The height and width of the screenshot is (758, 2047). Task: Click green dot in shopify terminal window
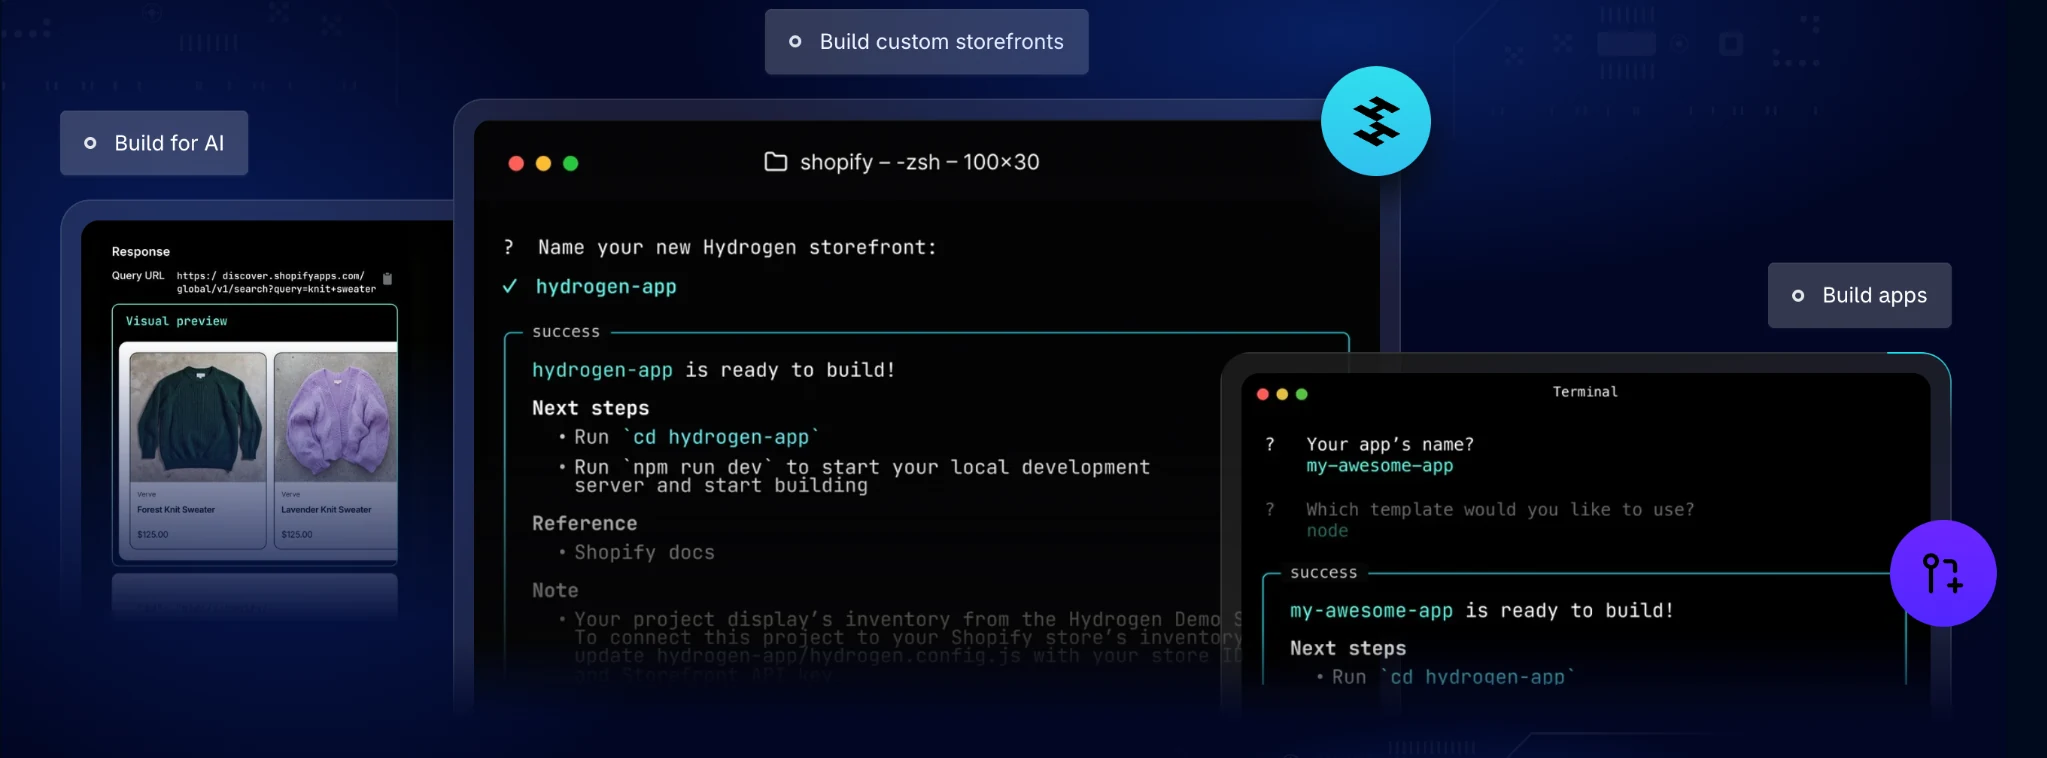[571, 163]
